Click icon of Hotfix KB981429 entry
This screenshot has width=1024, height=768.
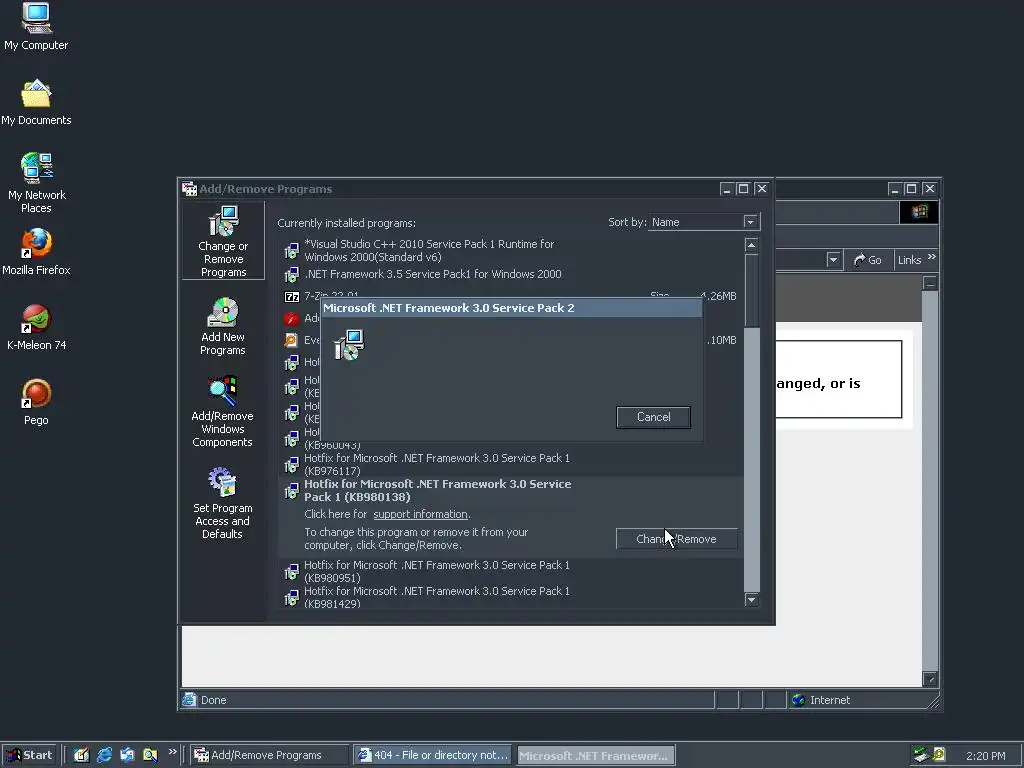pyautogui.click(x=291, y=598)
